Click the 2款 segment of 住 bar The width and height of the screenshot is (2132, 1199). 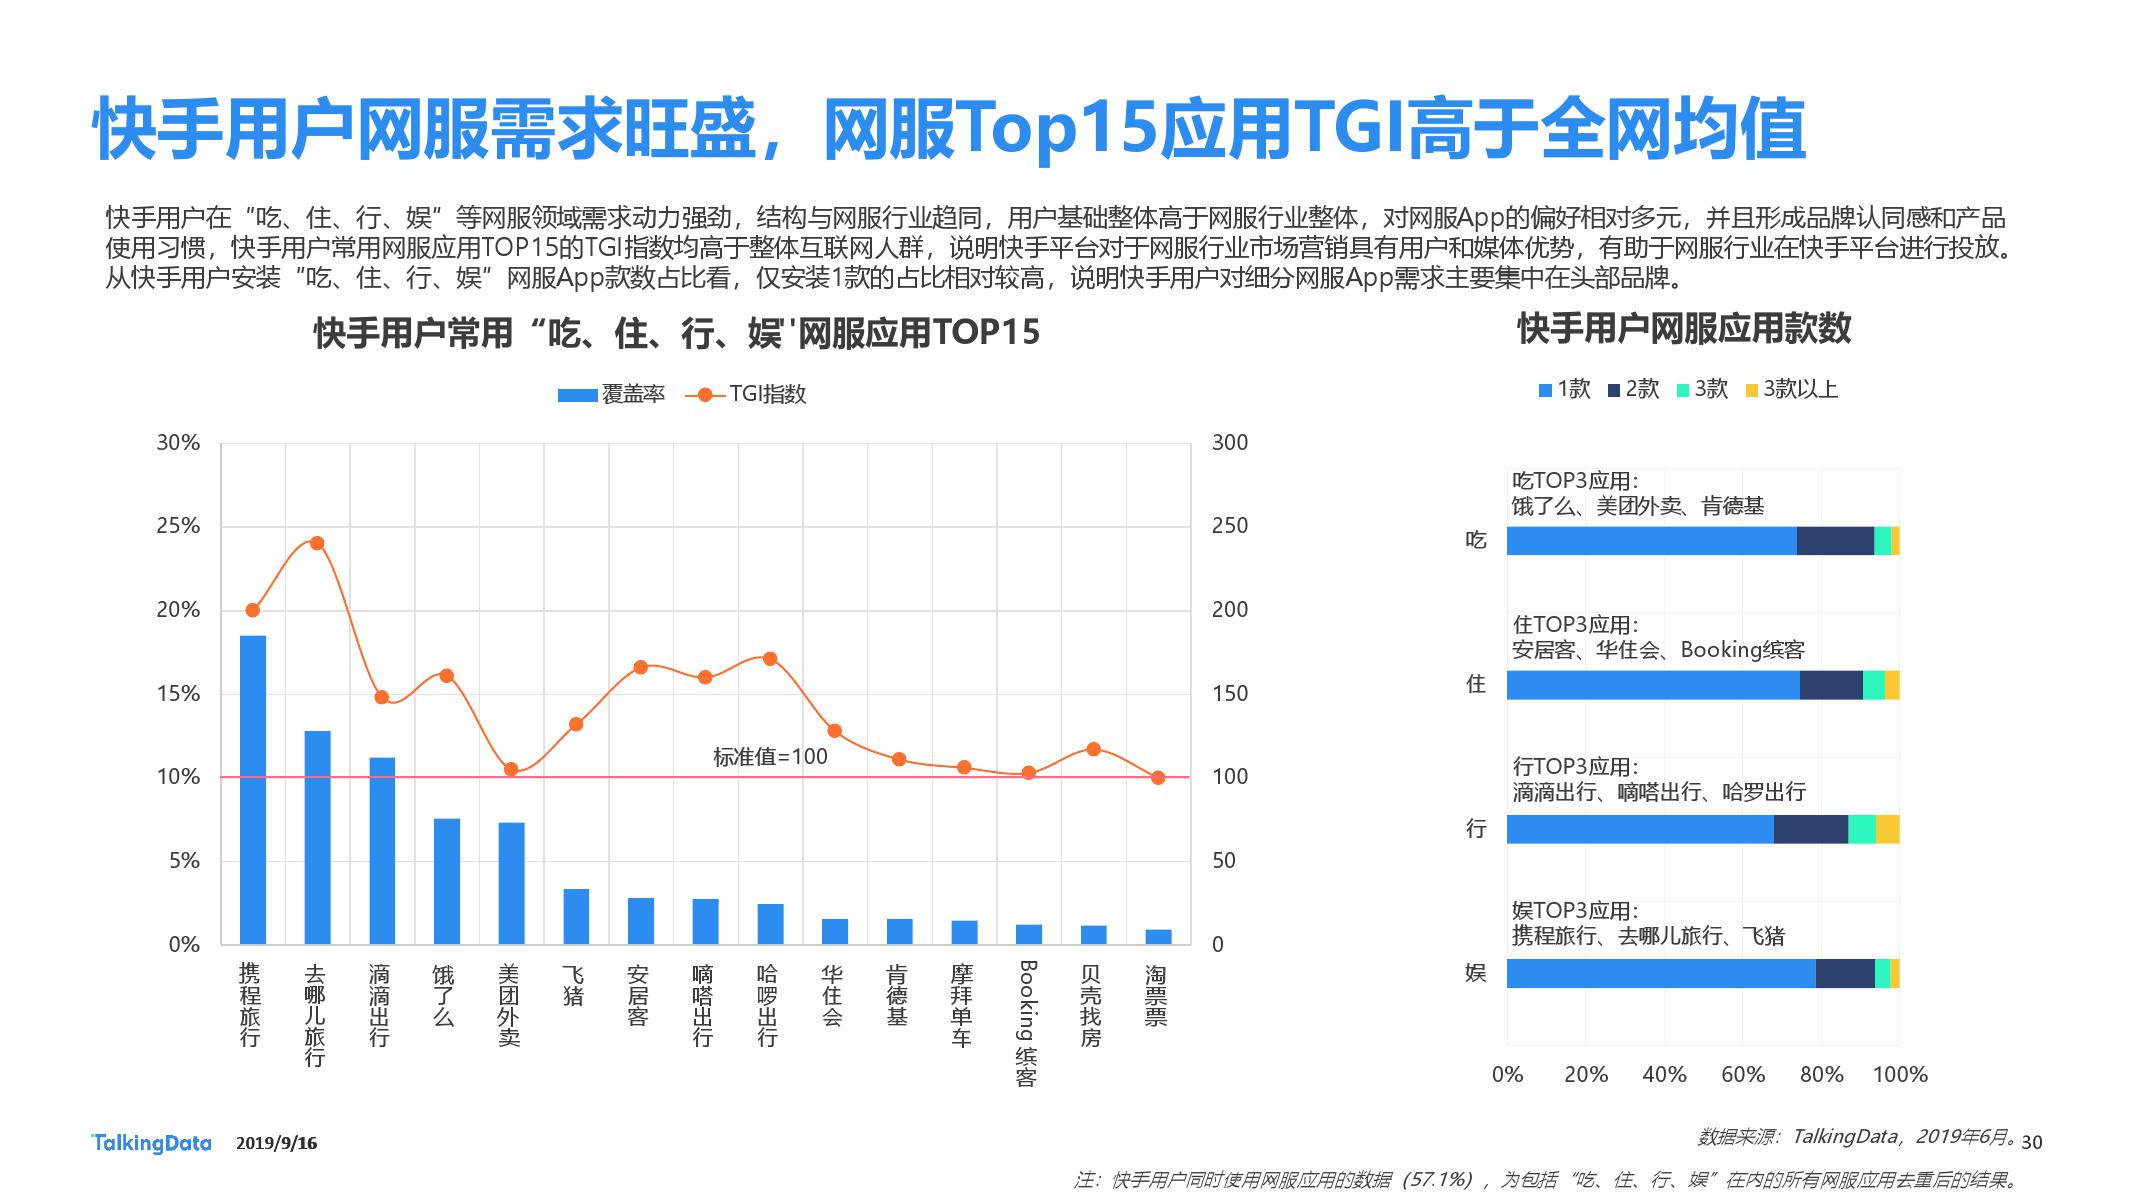(x=1831, y=685)
